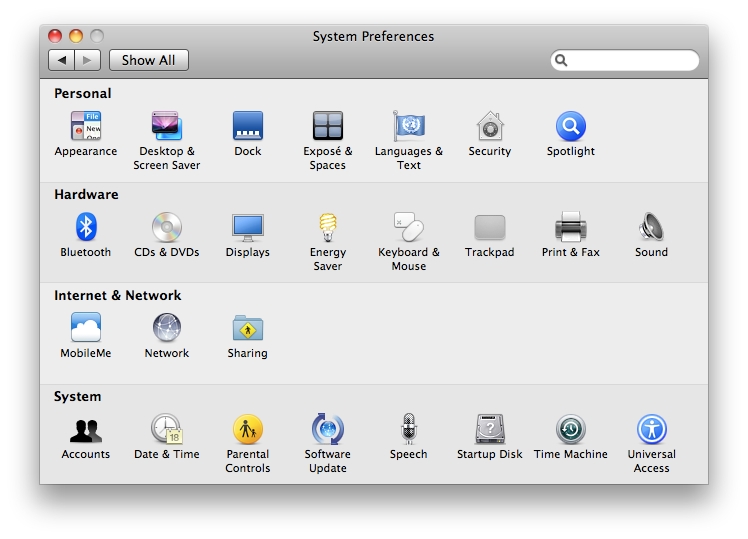Open Sharing preferences
Image resolution: width=748 pixels, height=539 pixels.
pyautogui.click(x=248, y=329)
